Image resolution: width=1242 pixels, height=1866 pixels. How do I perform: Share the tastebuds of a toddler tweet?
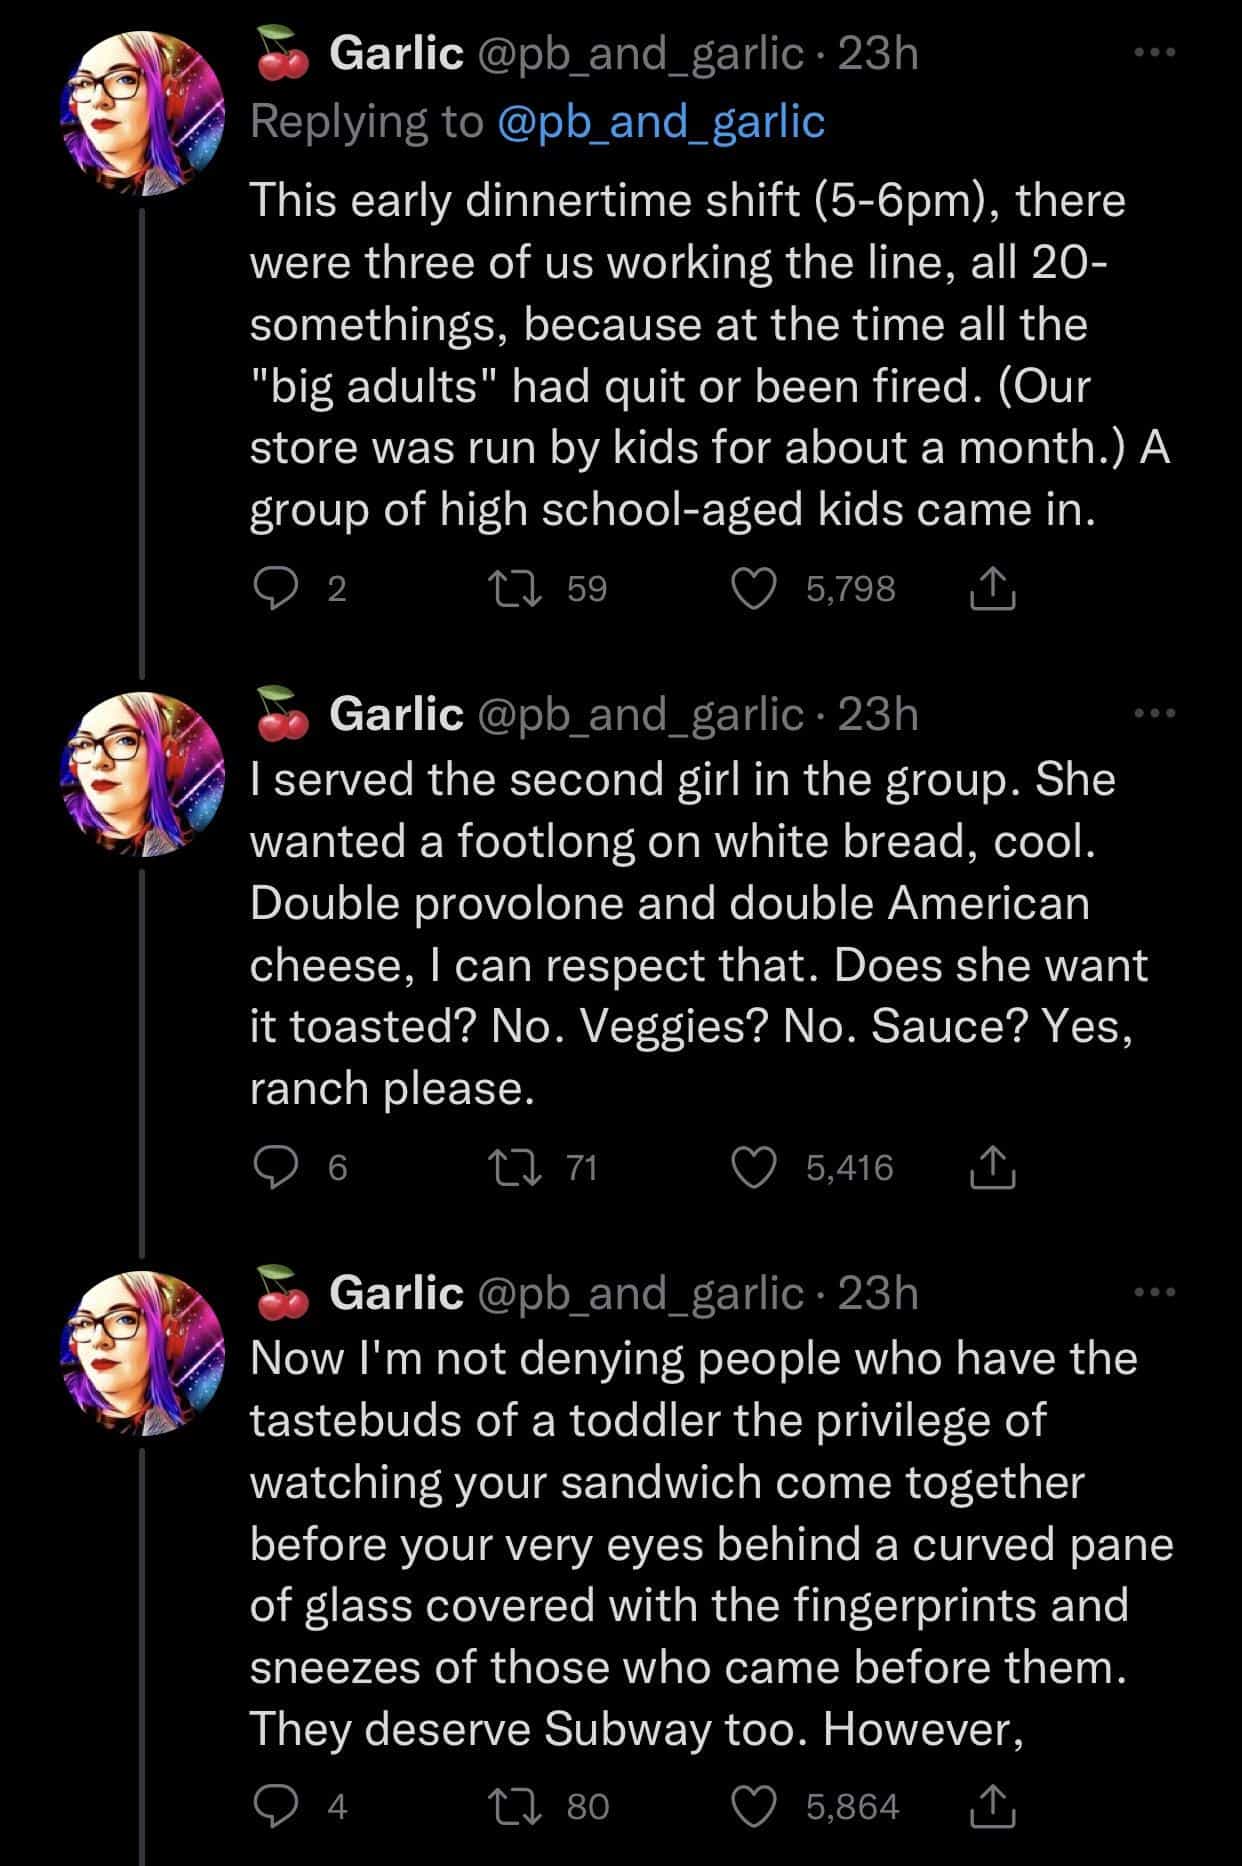(993, 1806)
